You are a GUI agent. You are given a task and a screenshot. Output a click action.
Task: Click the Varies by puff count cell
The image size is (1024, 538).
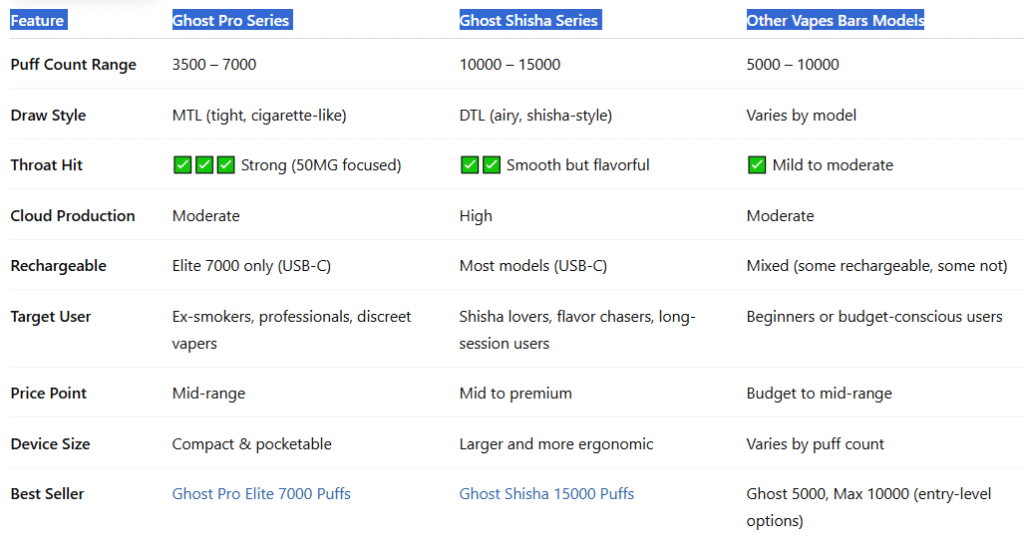pos(815,444)
